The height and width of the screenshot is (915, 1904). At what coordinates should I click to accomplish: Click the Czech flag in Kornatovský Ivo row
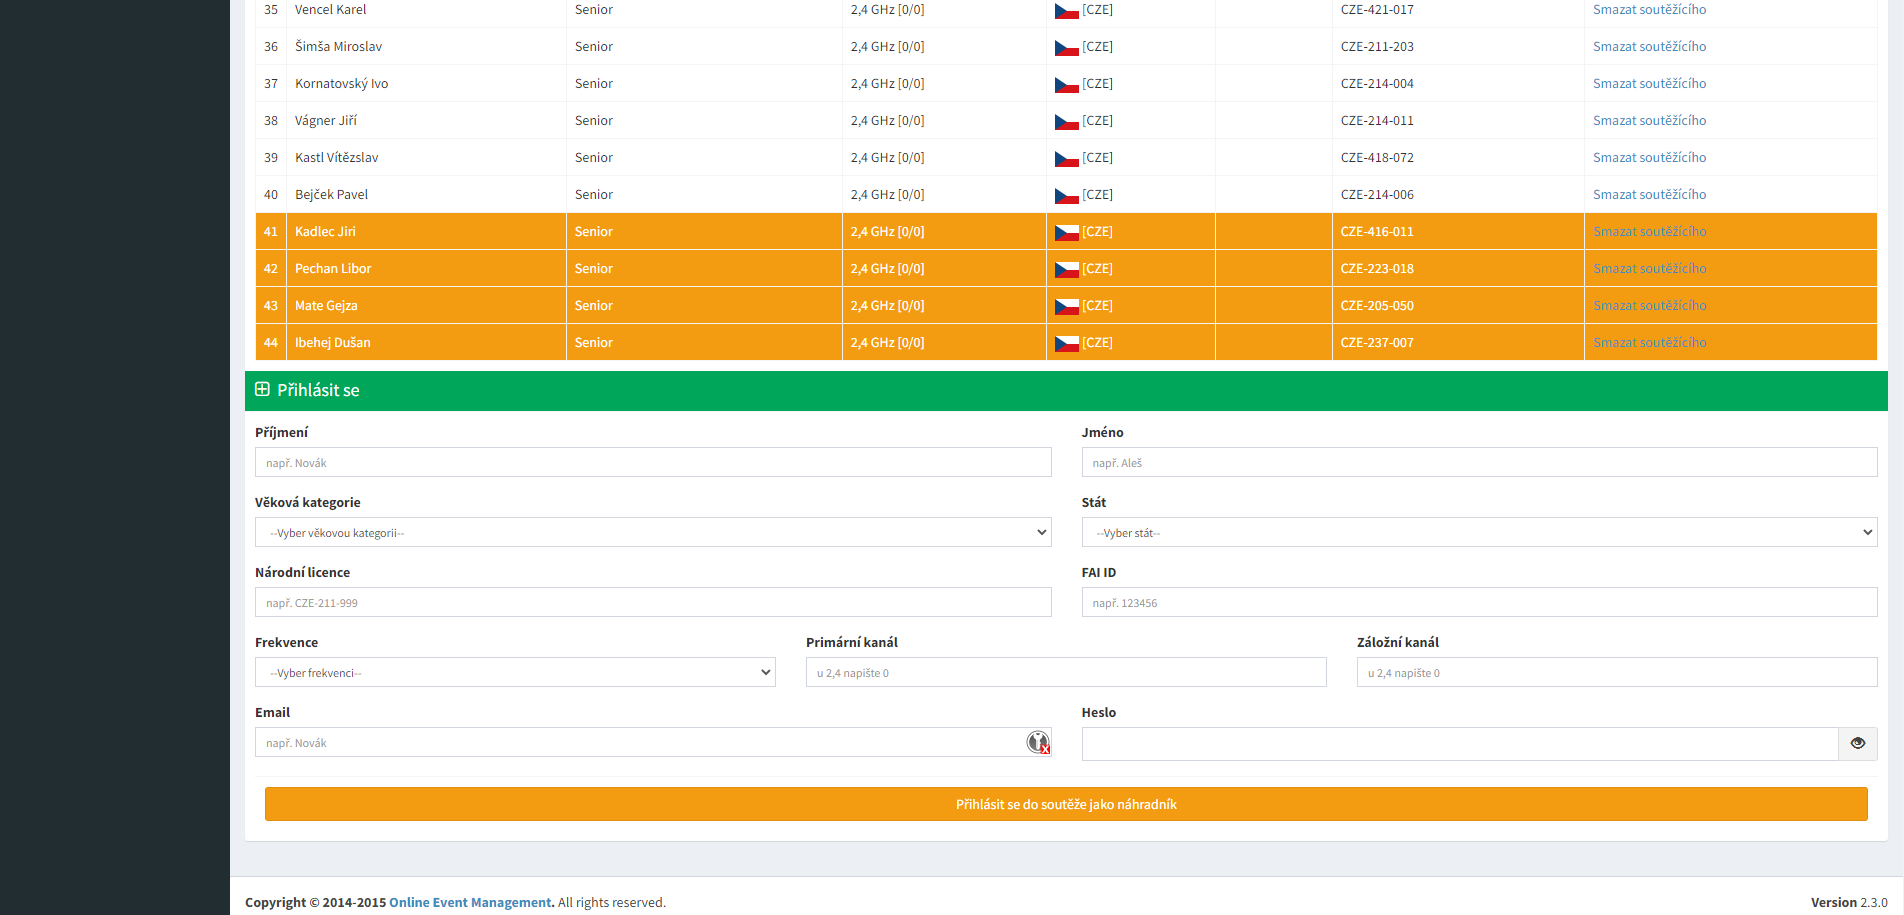pos(1066,84)
